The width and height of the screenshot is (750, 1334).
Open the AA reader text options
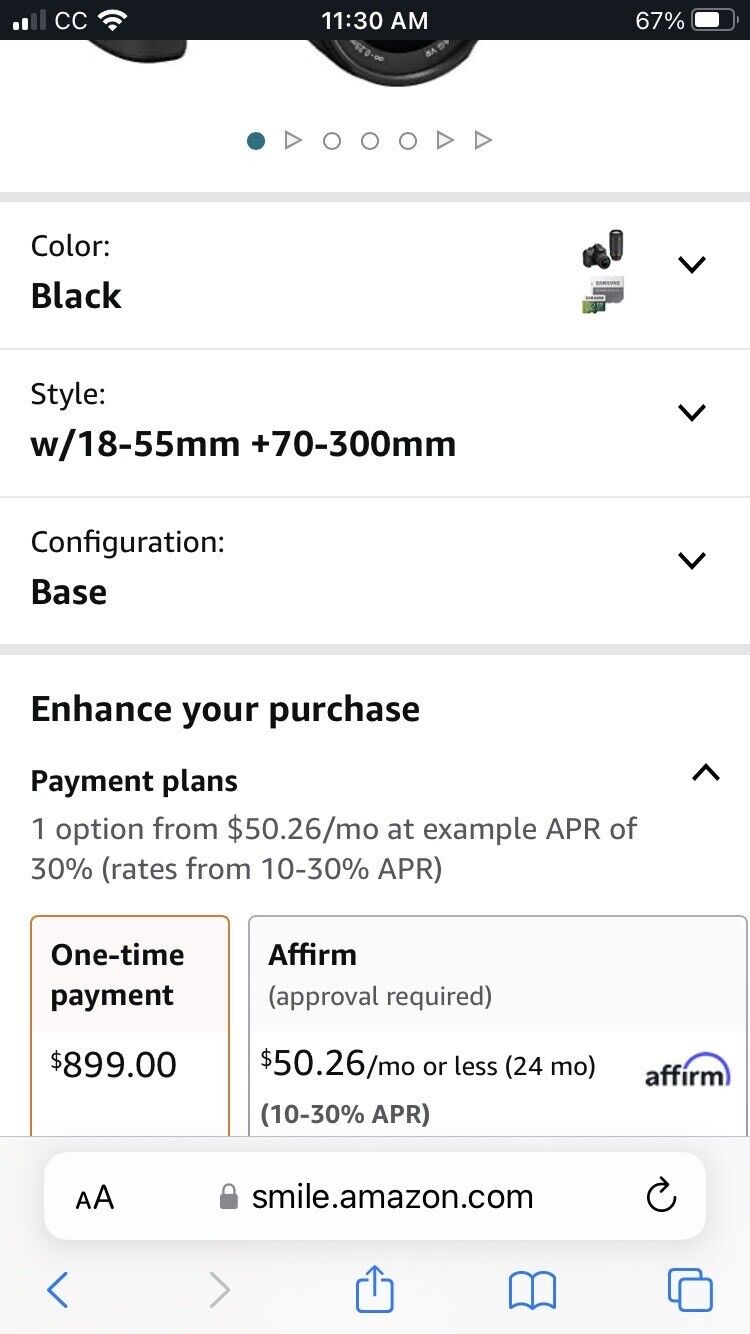95,1197
